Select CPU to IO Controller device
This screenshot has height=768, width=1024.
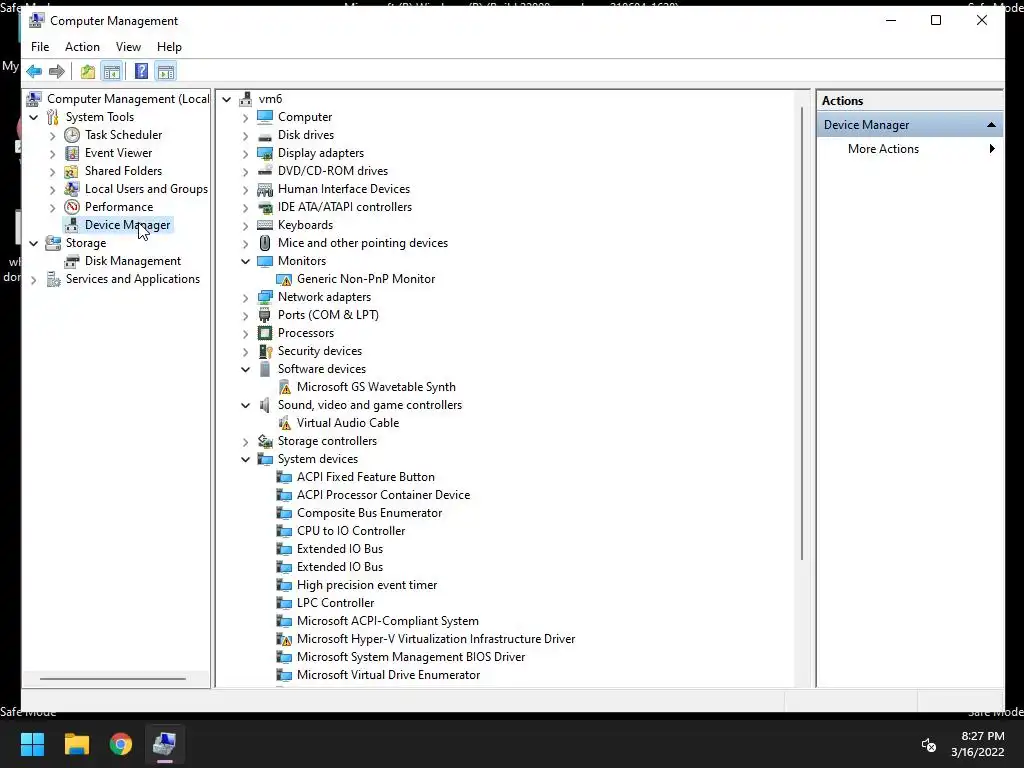[351, 531]
